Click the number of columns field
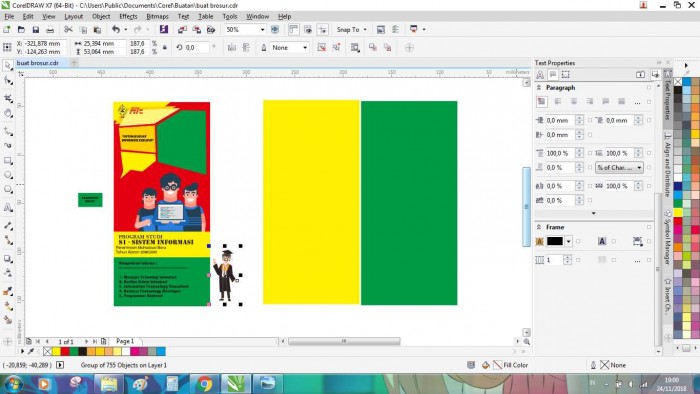The width and height of the screenshot is (700, 394). [554, 260]
